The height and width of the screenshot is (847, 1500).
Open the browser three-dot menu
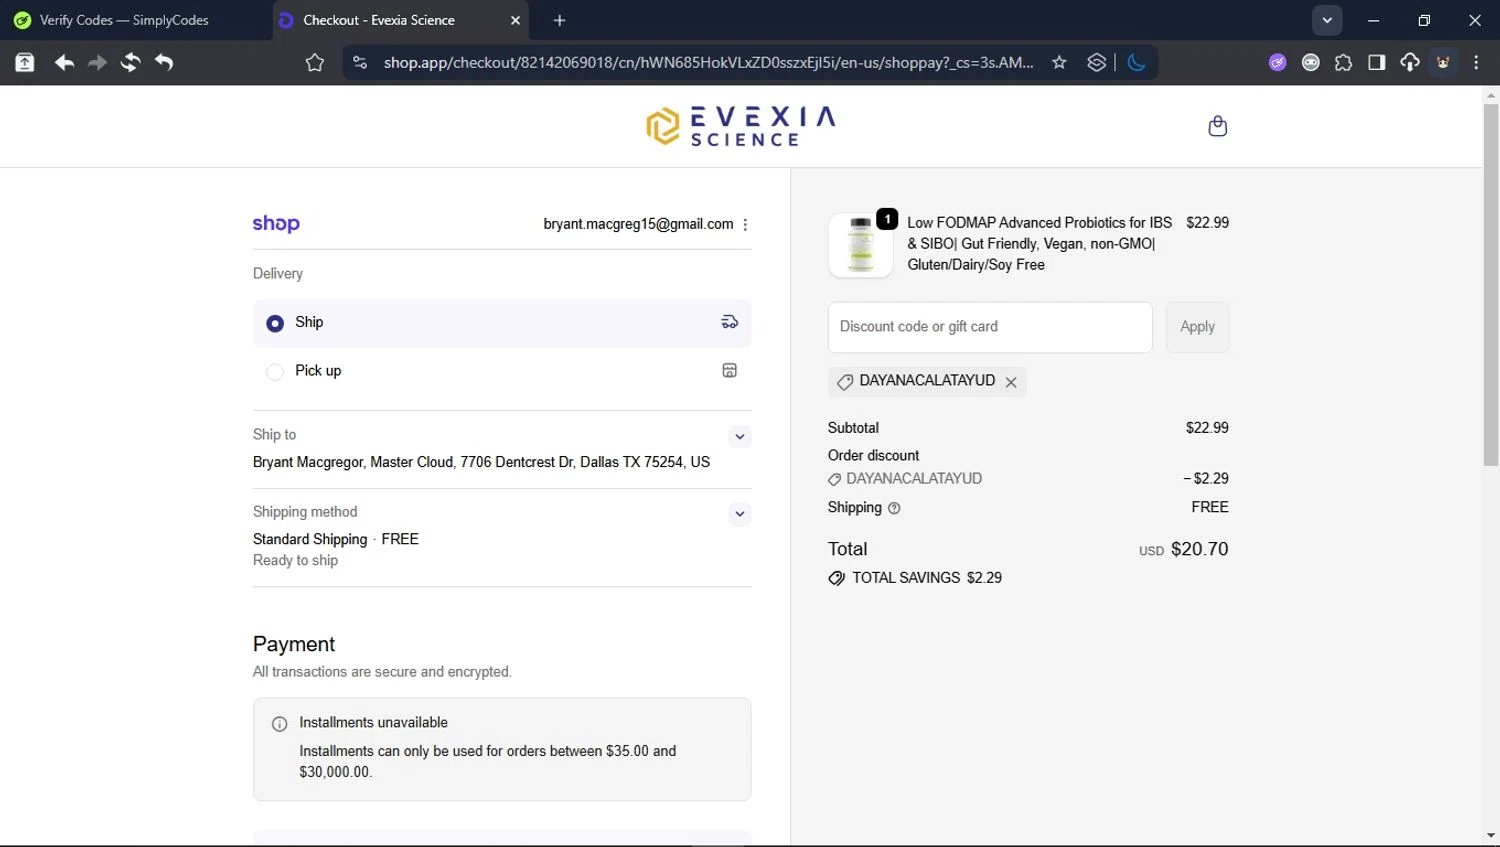point(1476,63)
